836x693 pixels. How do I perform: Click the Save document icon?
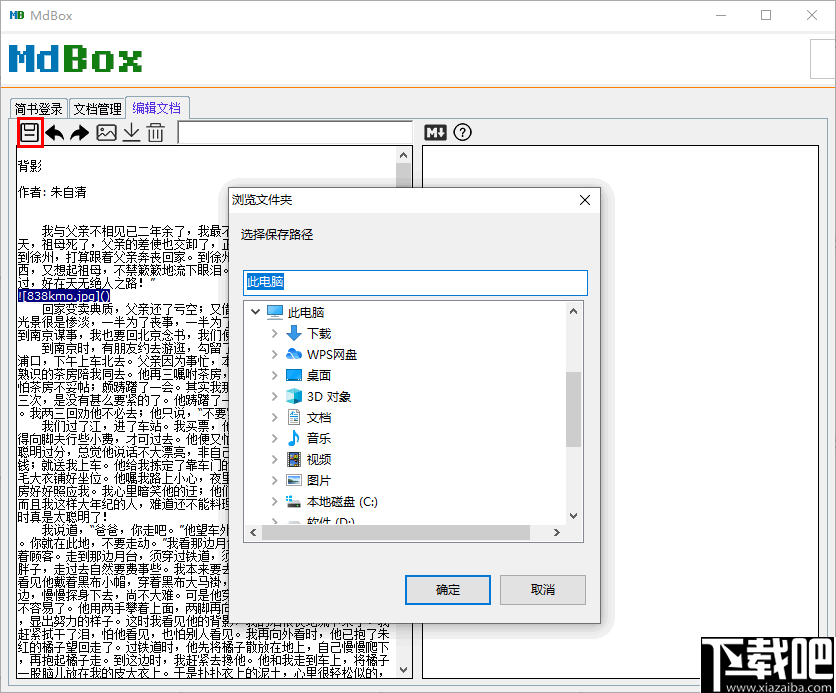coord(29,131)
